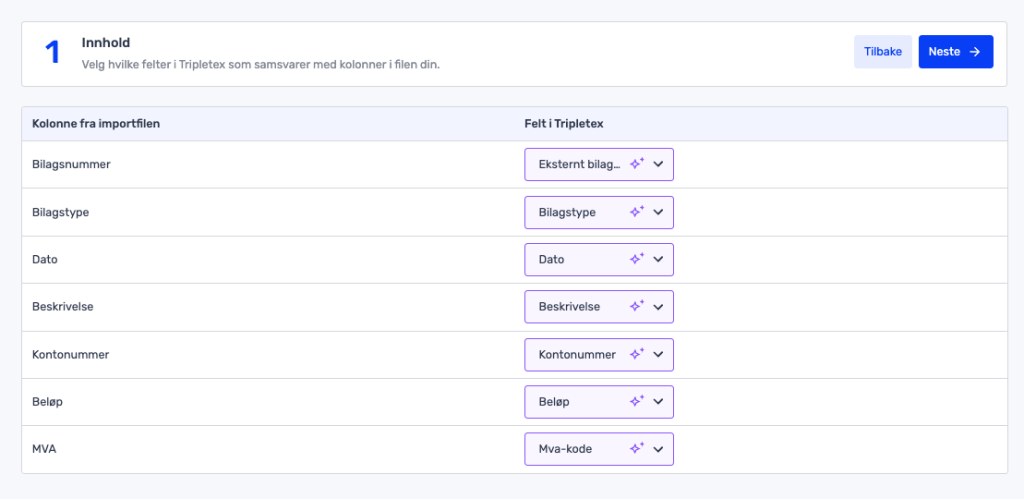
Task: Click the sparkle icon in Beløp dropdown
Action: [x=637, y=401]
